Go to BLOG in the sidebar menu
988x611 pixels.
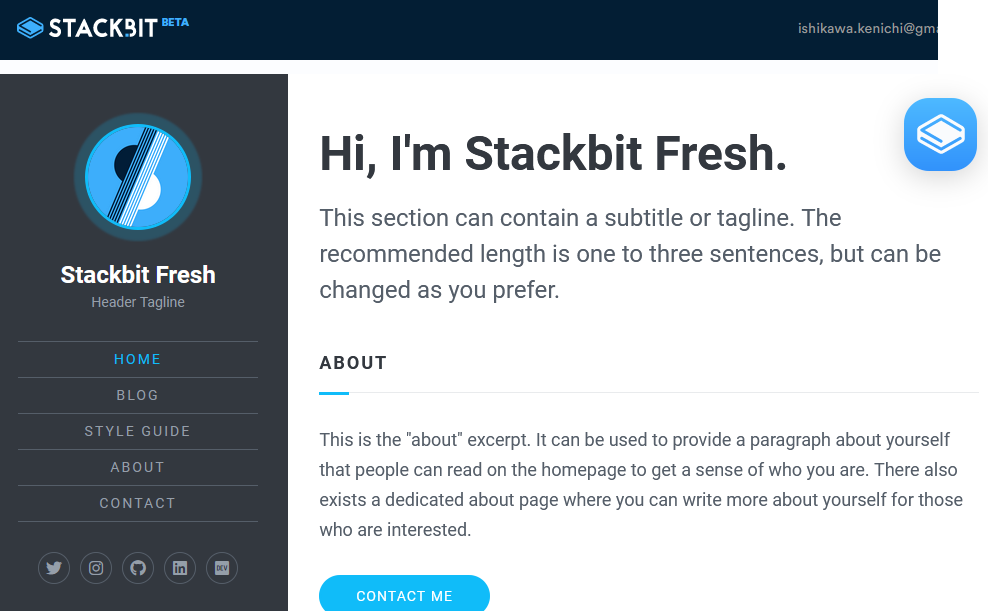coord(138,395)
